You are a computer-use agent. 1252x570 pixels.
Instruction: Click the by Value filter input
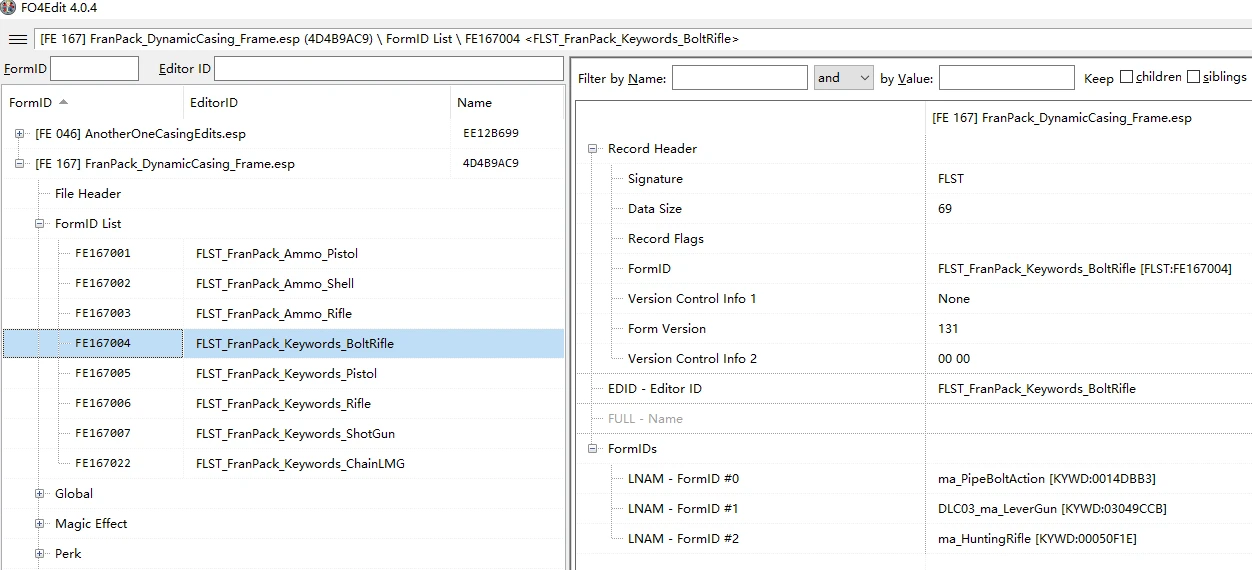click(x=1006, y=78)
